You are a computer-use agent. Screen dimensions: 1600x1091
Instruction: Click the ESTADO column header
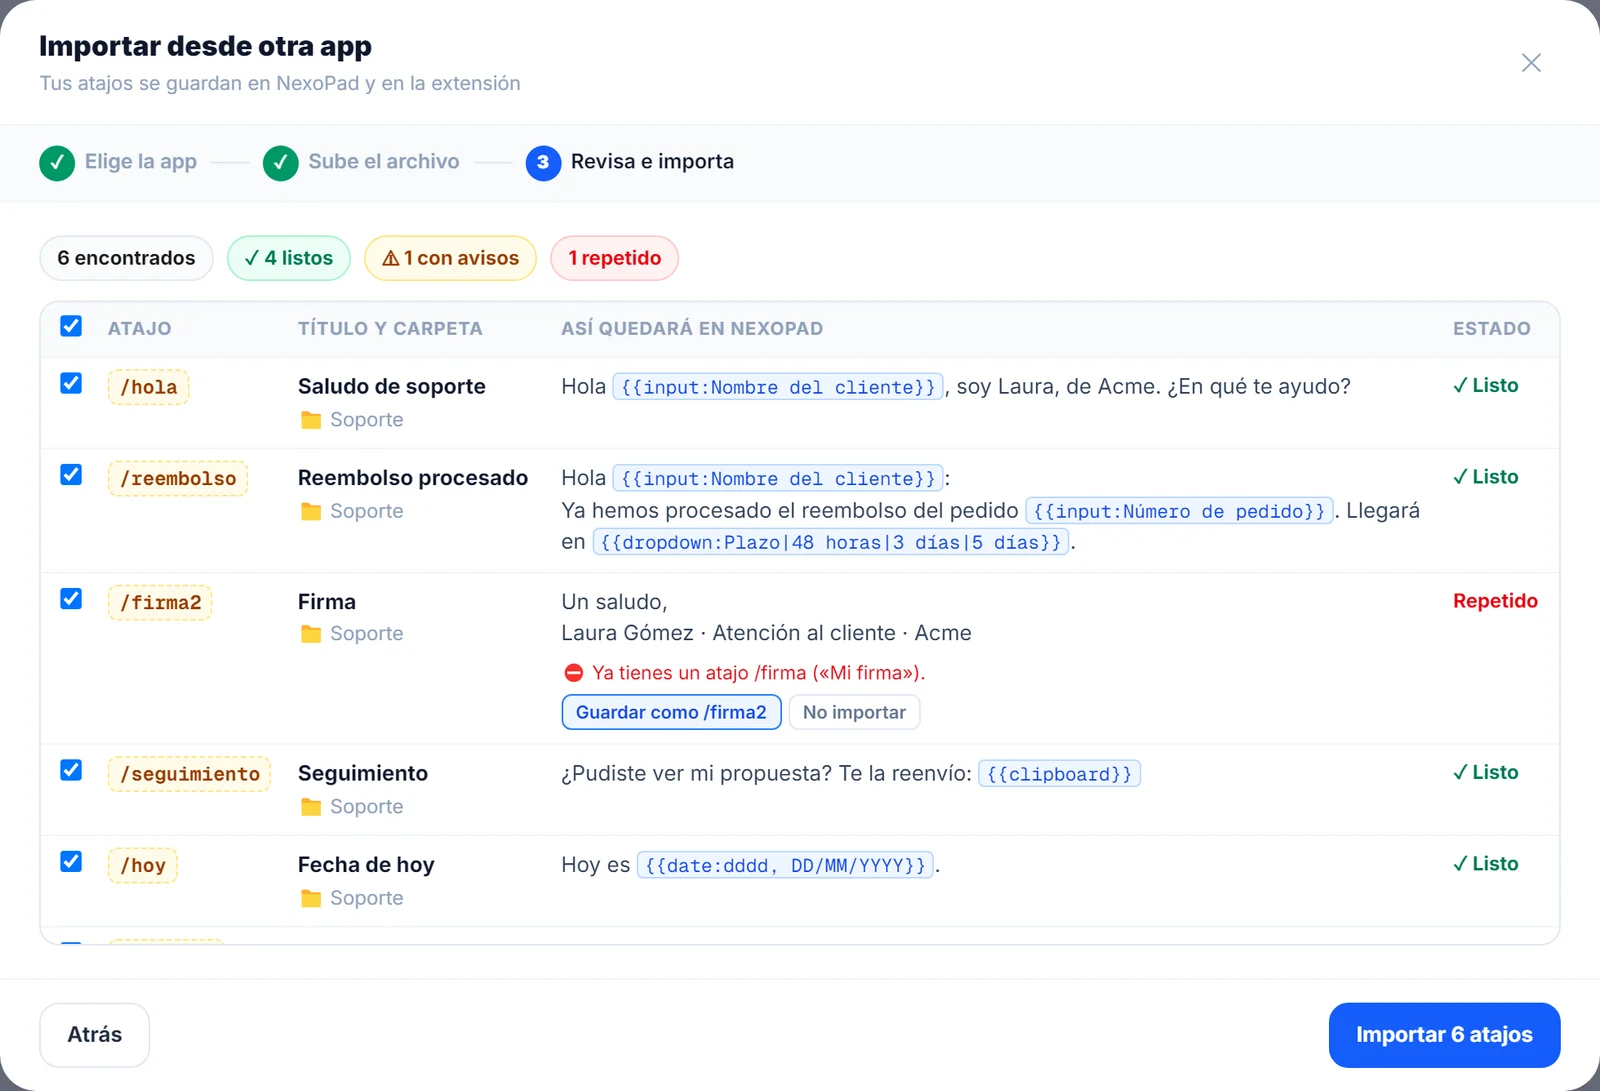[1492, 328]
